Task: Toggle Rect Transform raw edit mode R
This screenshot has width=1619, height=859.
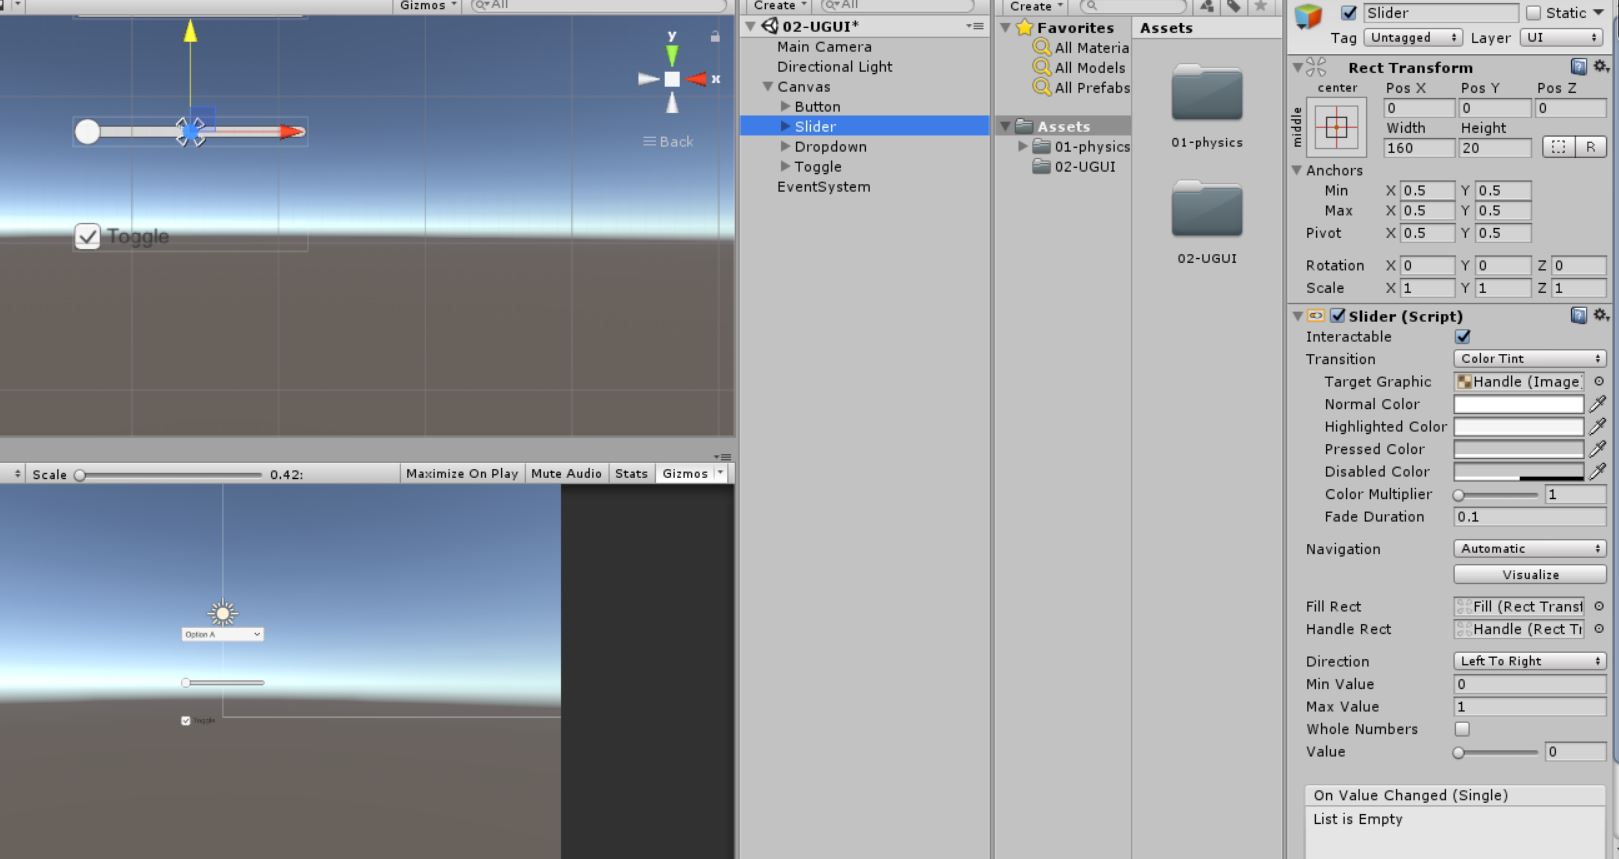Action: (x=1590, y=147)
